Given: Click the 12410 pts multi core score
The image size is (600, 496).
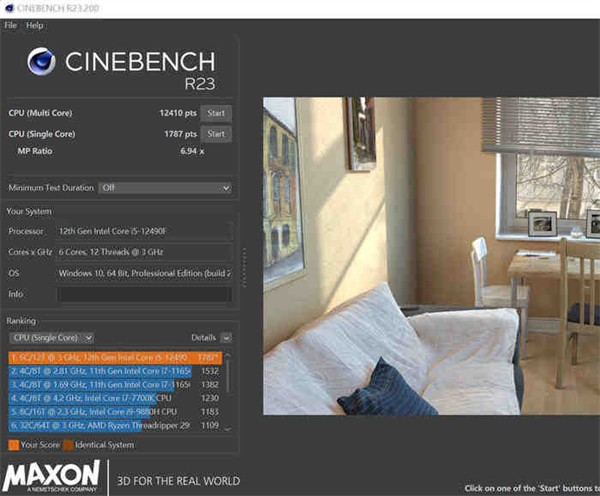Looking at the screenshot, I should coord(178,113).
